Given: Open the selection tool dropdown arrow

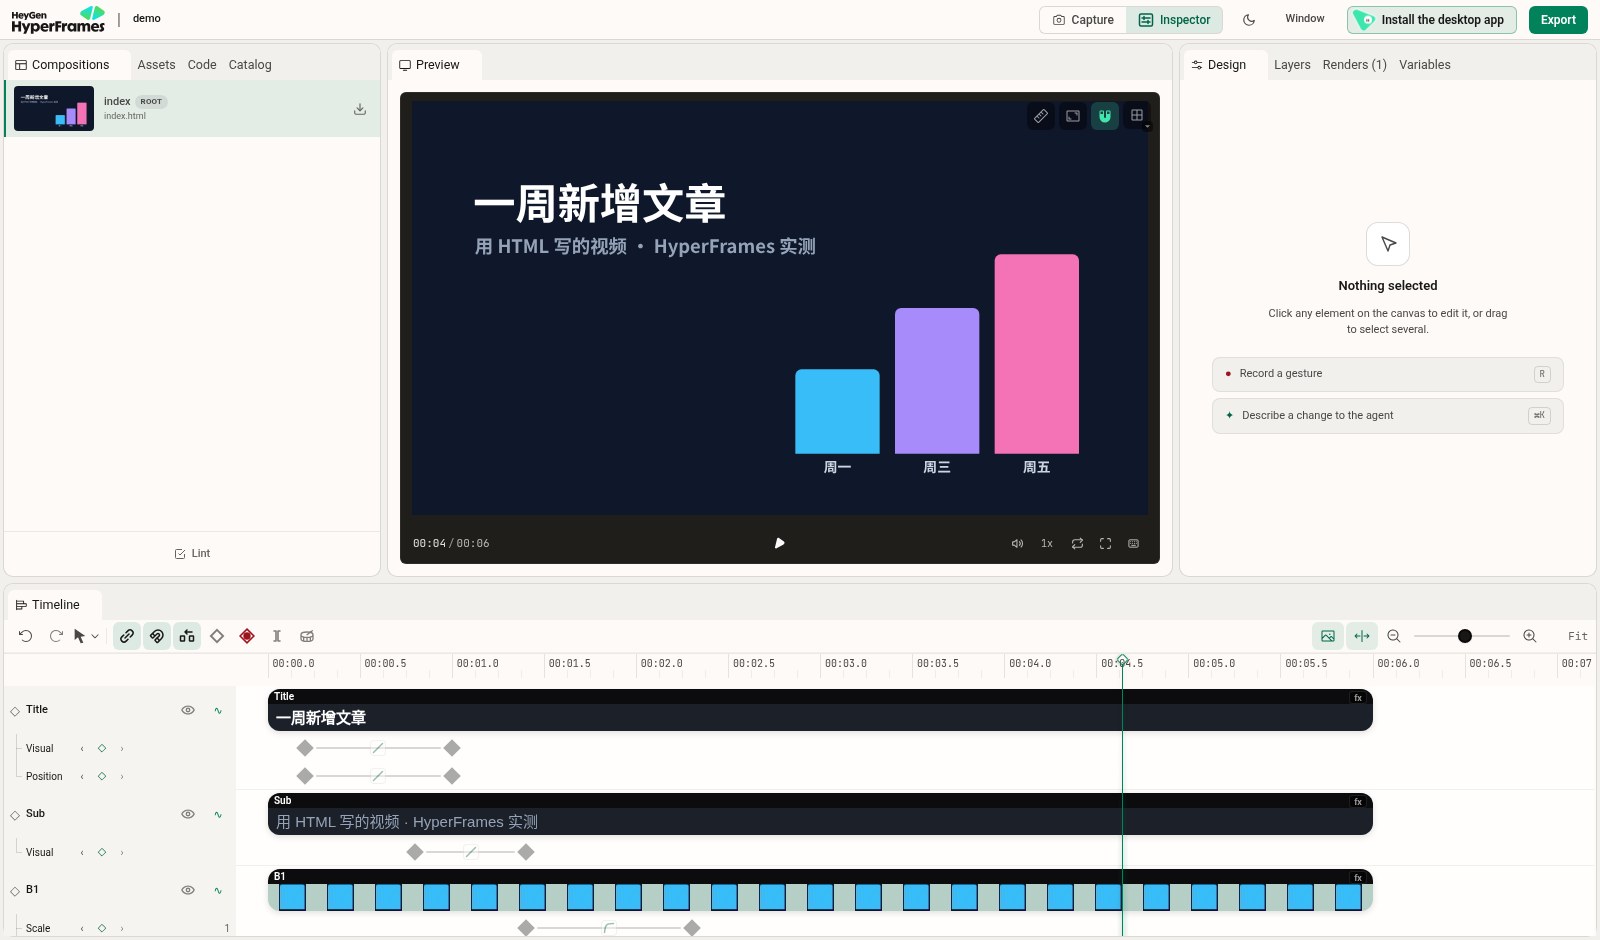Looking at the screenshot, I should click(95, 636).
